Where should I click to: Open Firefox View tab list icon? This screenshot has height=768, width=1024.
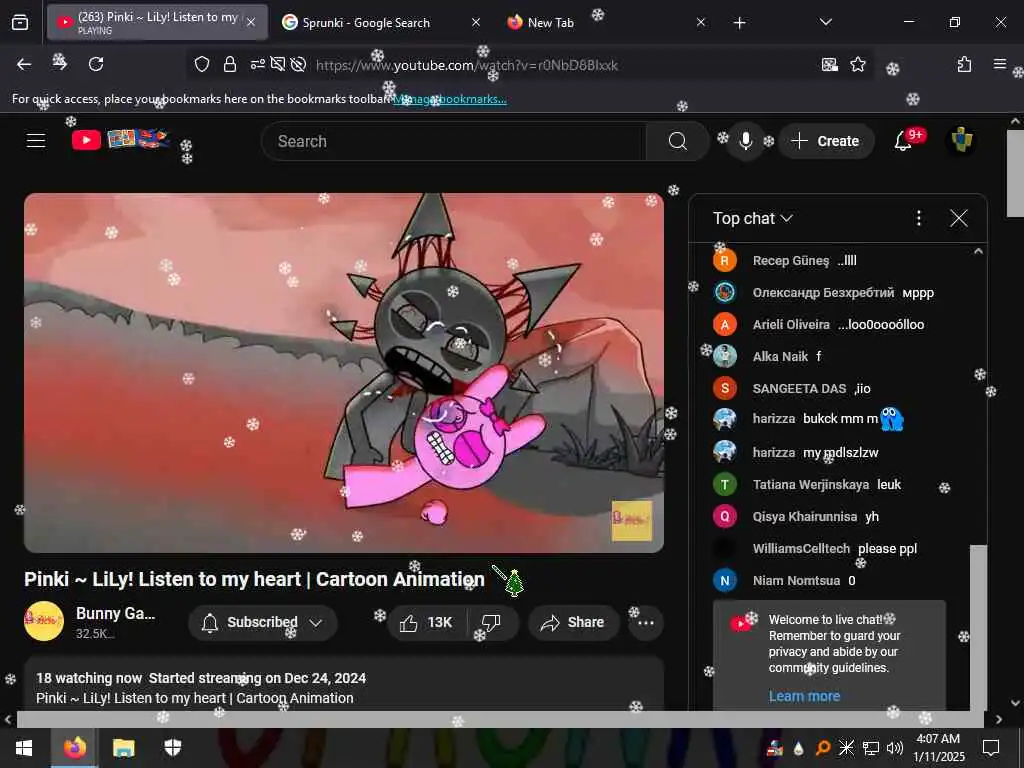point(20,23)
